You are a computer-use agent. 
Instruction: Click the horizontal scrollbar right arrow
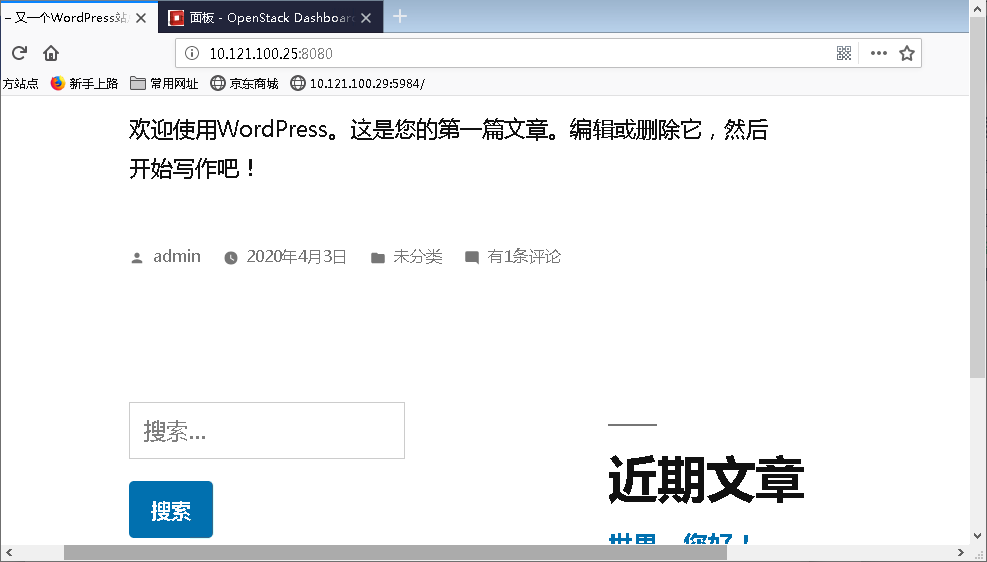961,553
